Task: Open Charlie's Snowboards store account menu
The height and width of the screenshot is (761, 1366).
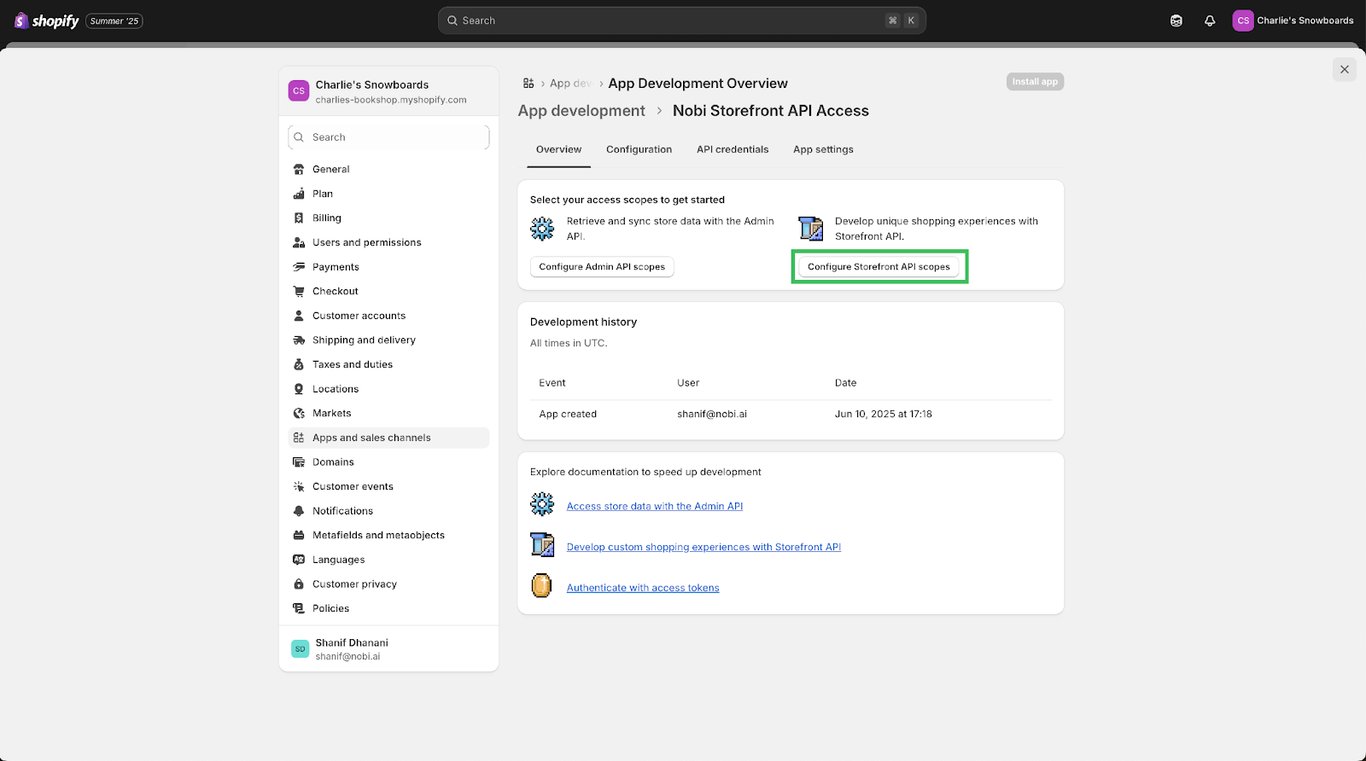Action: click(1293, 21)
